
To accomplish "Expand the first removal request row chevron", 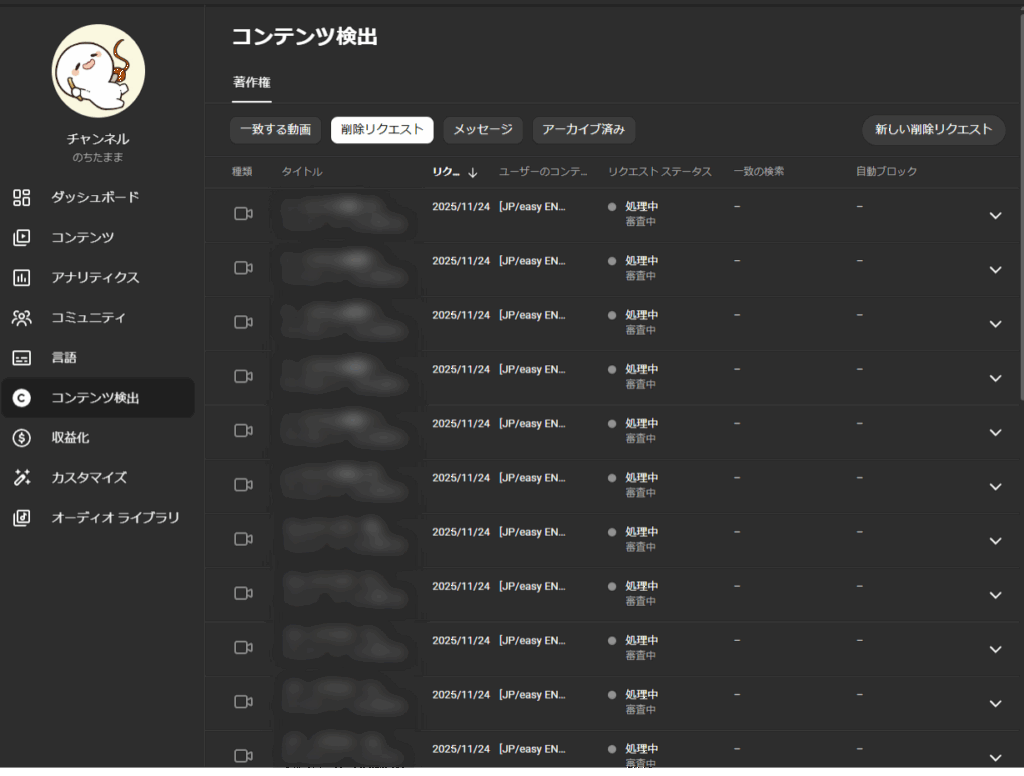I will (x=994, y=215).
